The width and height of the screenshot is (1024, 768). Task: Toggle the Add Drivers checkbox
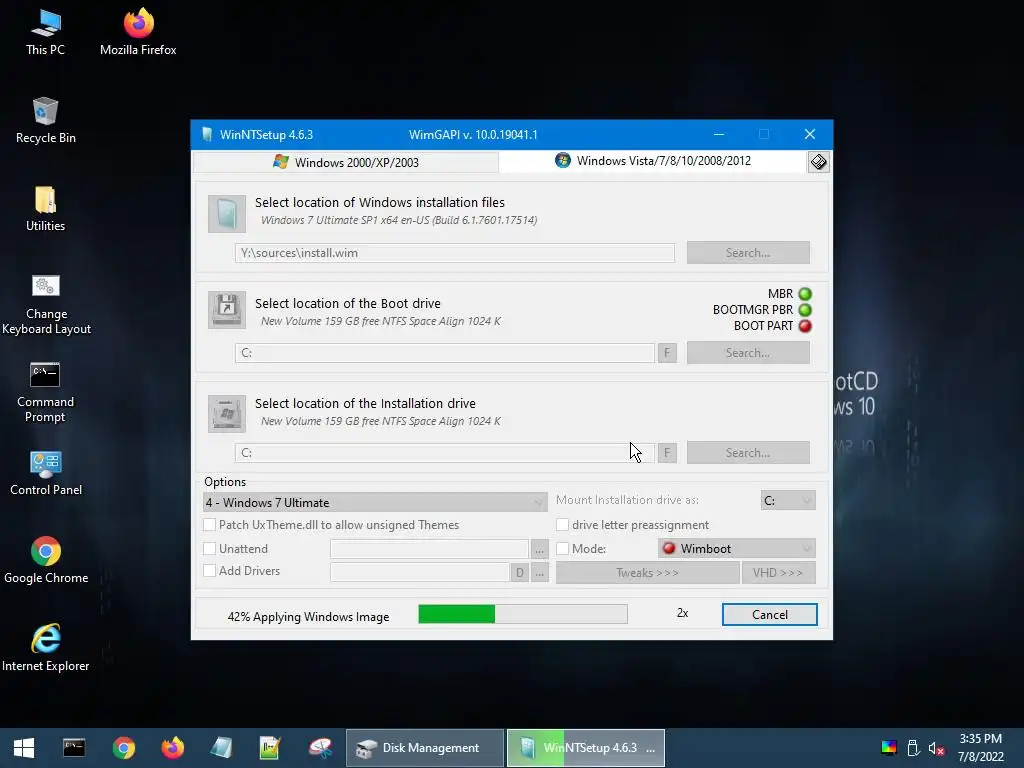(x=210, y=571)
